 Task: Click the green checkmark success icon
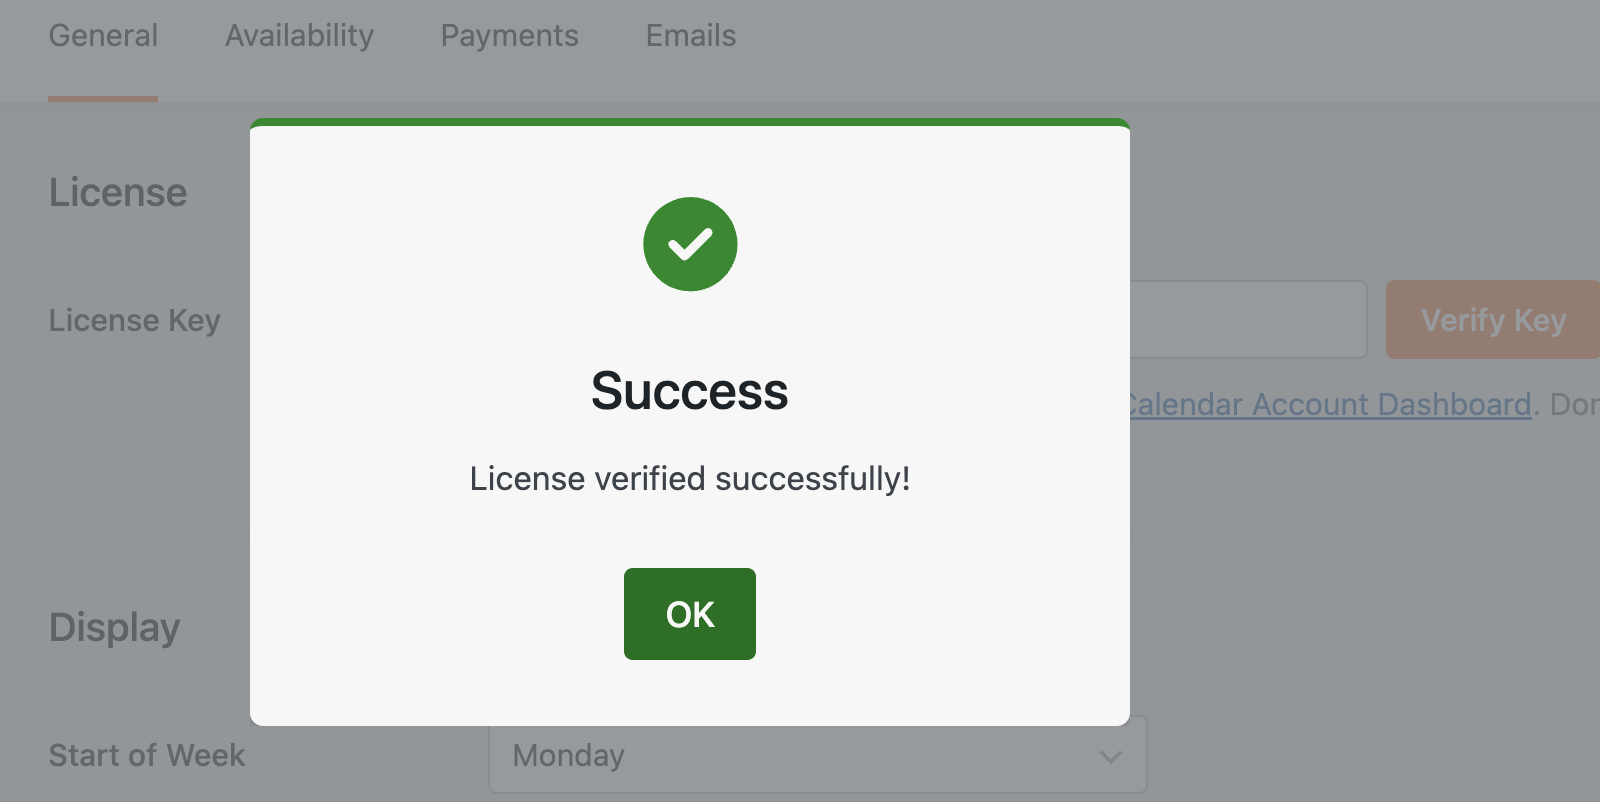(x=689, y=244)
